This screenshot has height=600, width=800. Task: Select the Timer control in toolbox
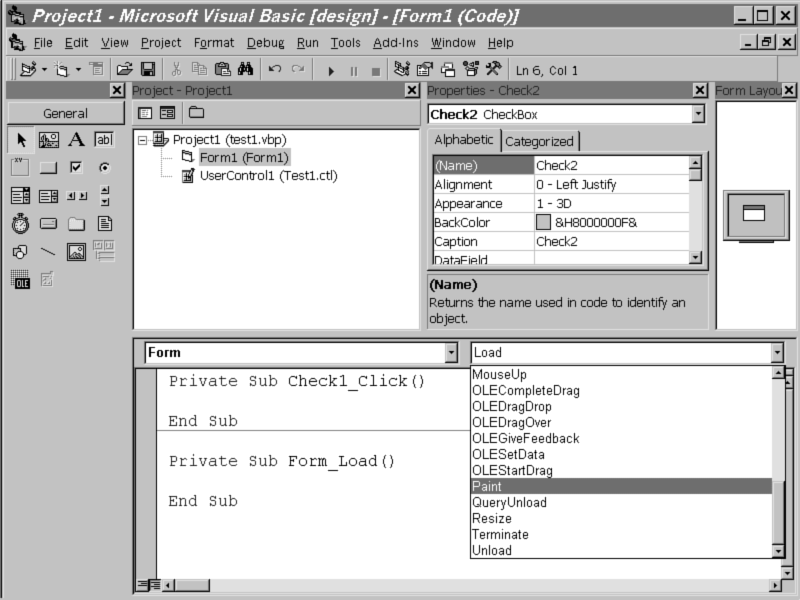[20, 224]
